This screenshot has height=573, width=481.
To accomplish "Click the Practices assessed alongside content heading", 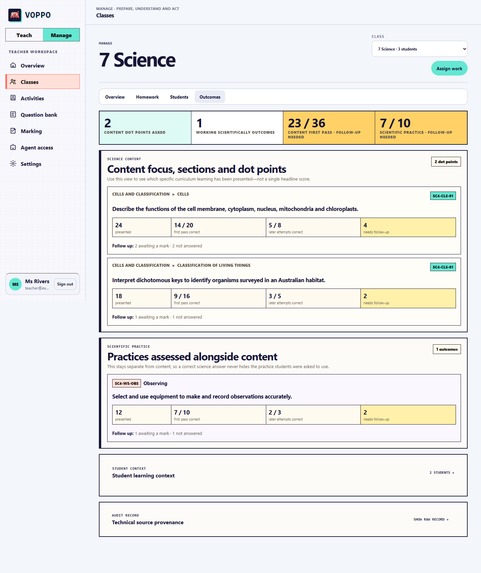I will [192, 357].
